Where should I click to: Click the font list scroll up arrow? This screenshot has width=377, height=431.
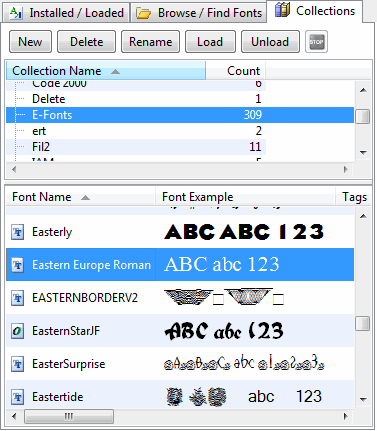pos(363,216)
